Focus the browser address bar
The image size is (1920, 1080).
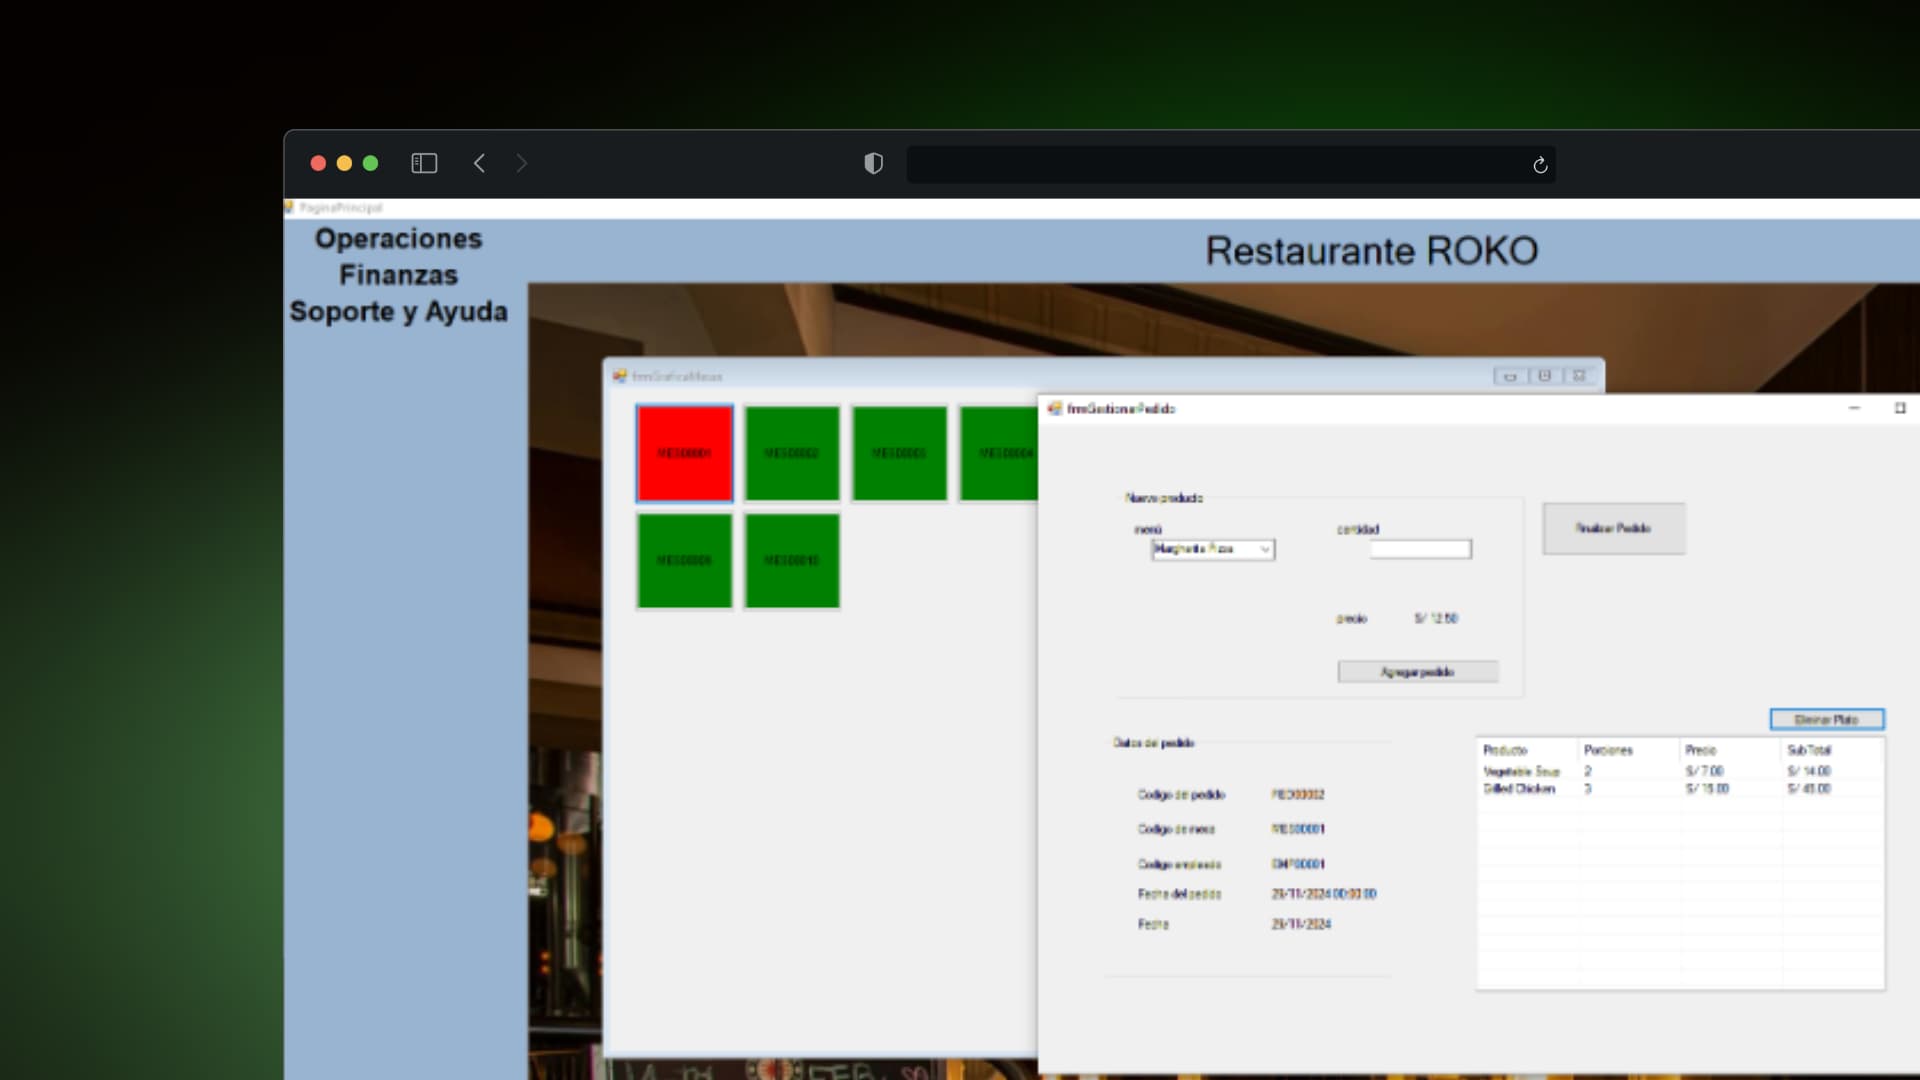(x=1230, y=165)
